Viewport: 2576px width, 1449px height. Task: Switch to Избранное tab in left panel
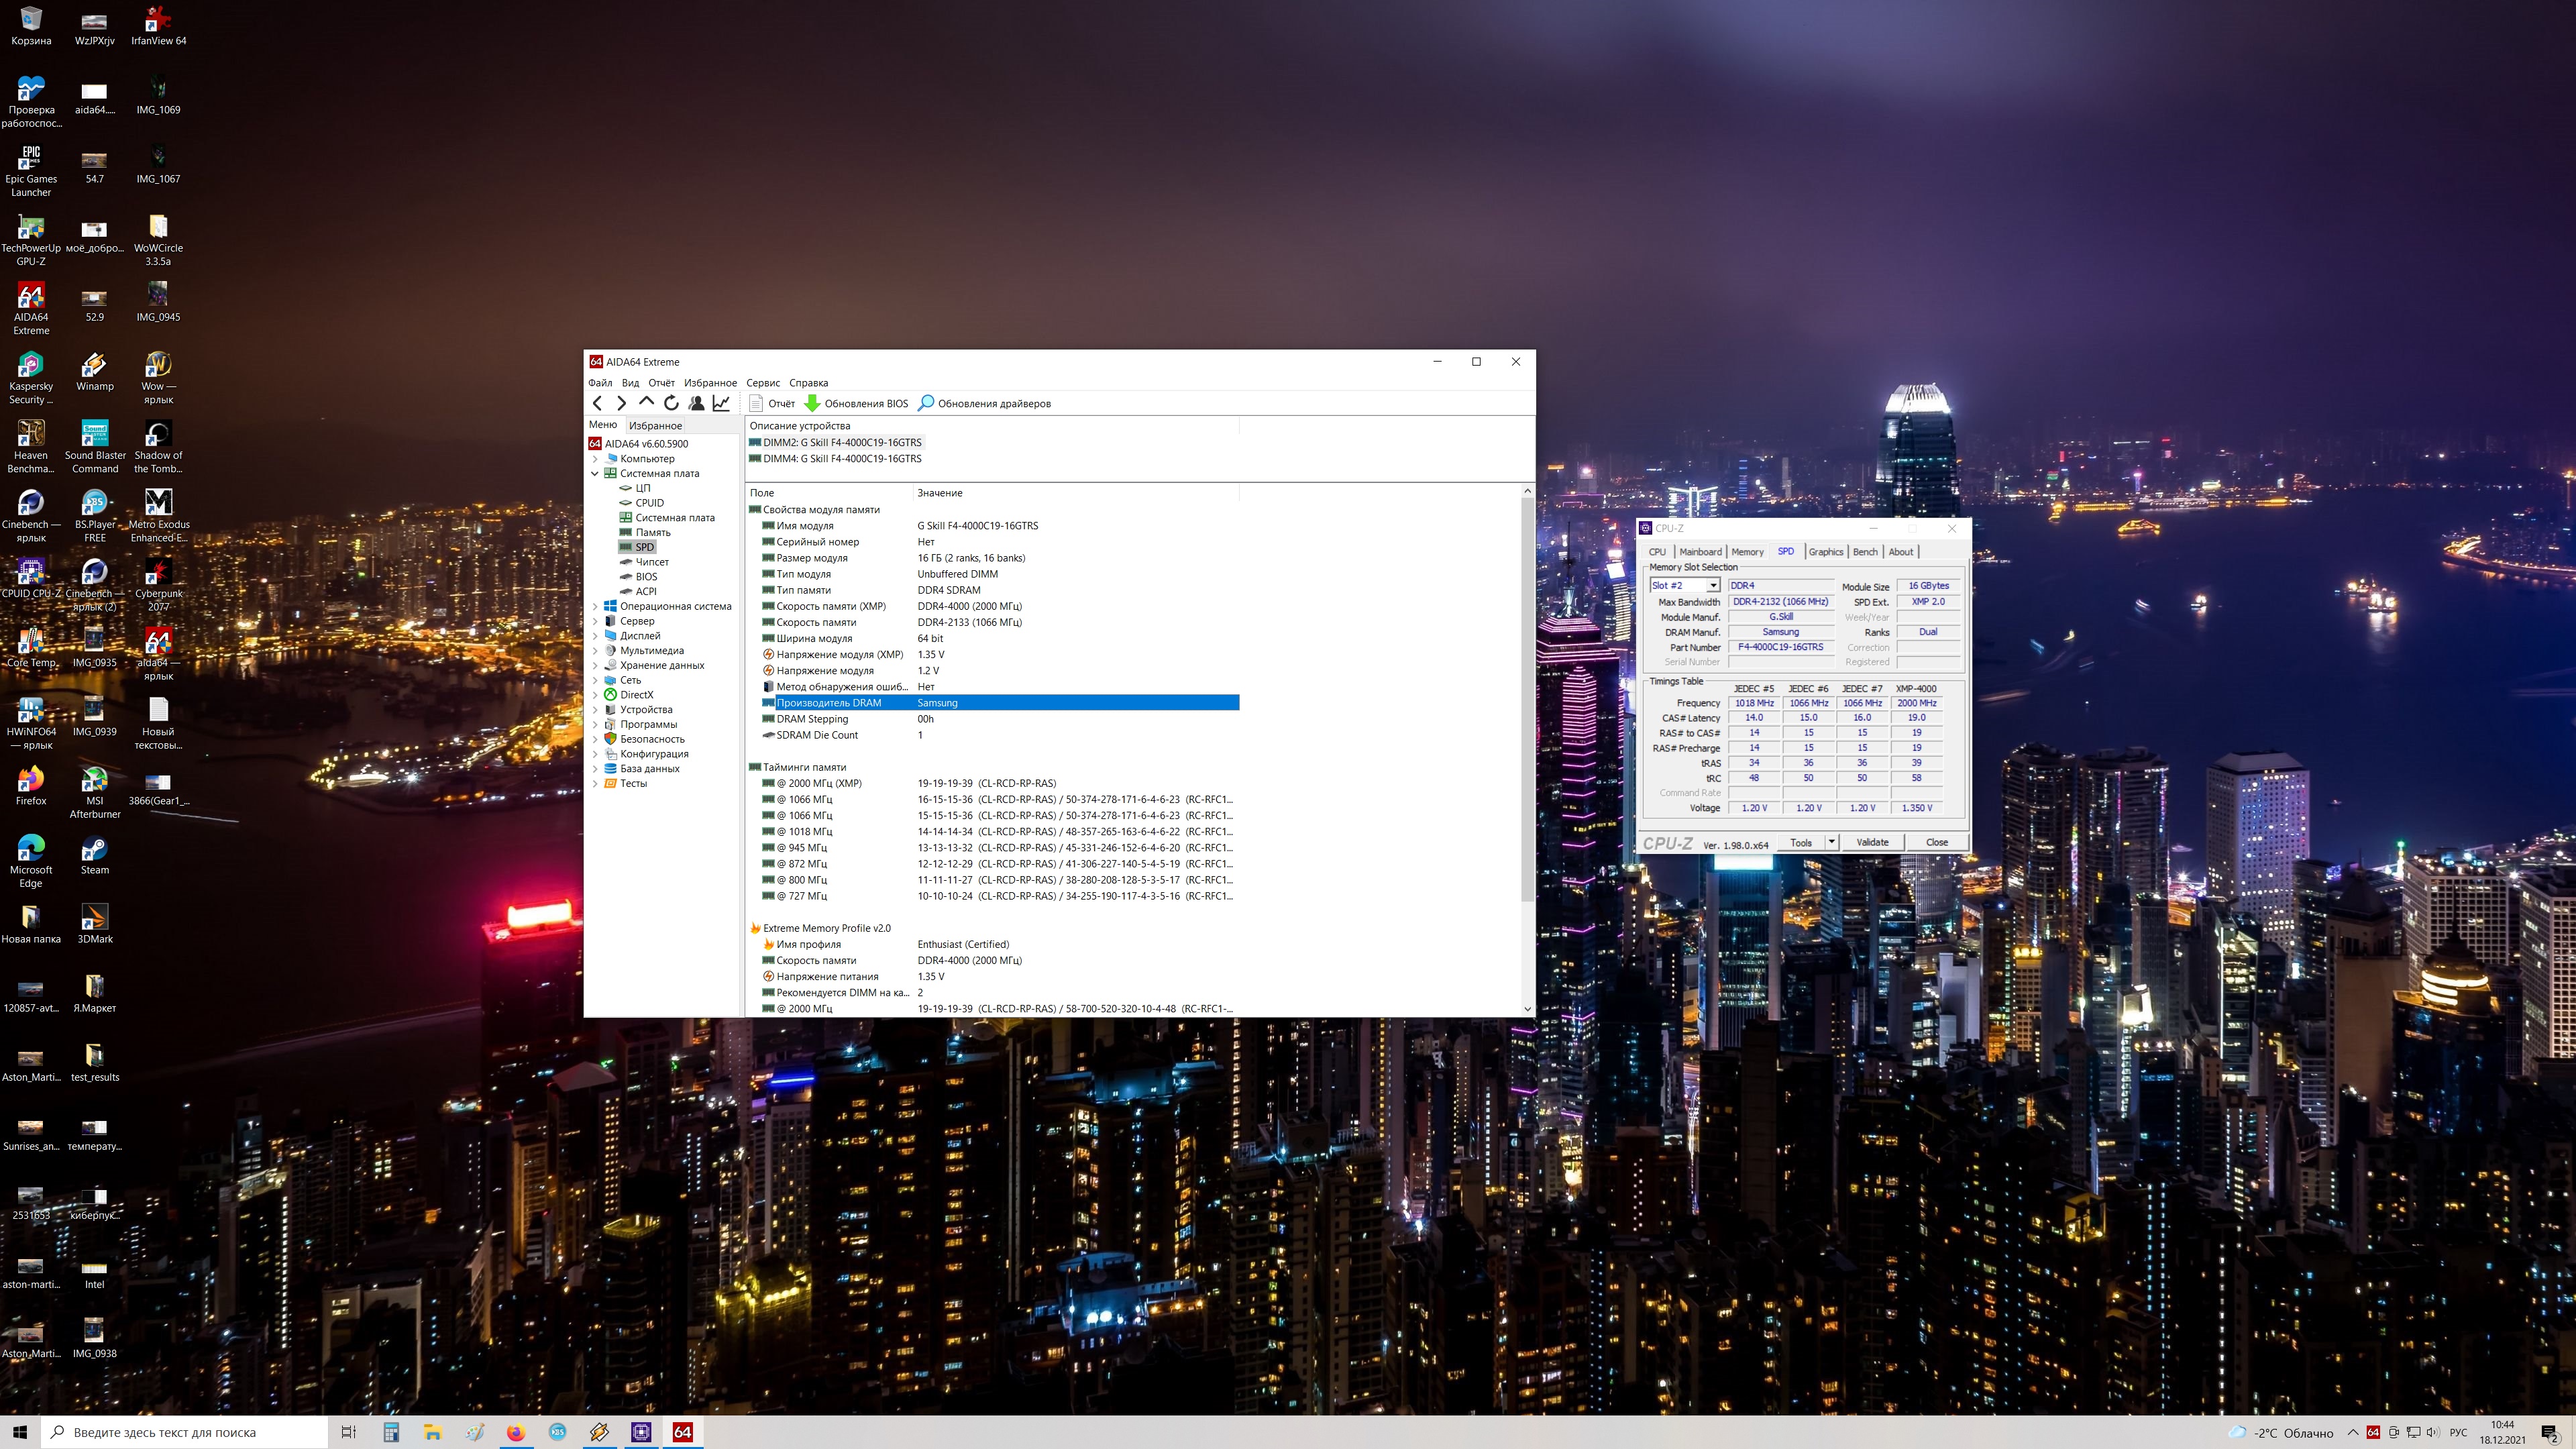[655, 425]
